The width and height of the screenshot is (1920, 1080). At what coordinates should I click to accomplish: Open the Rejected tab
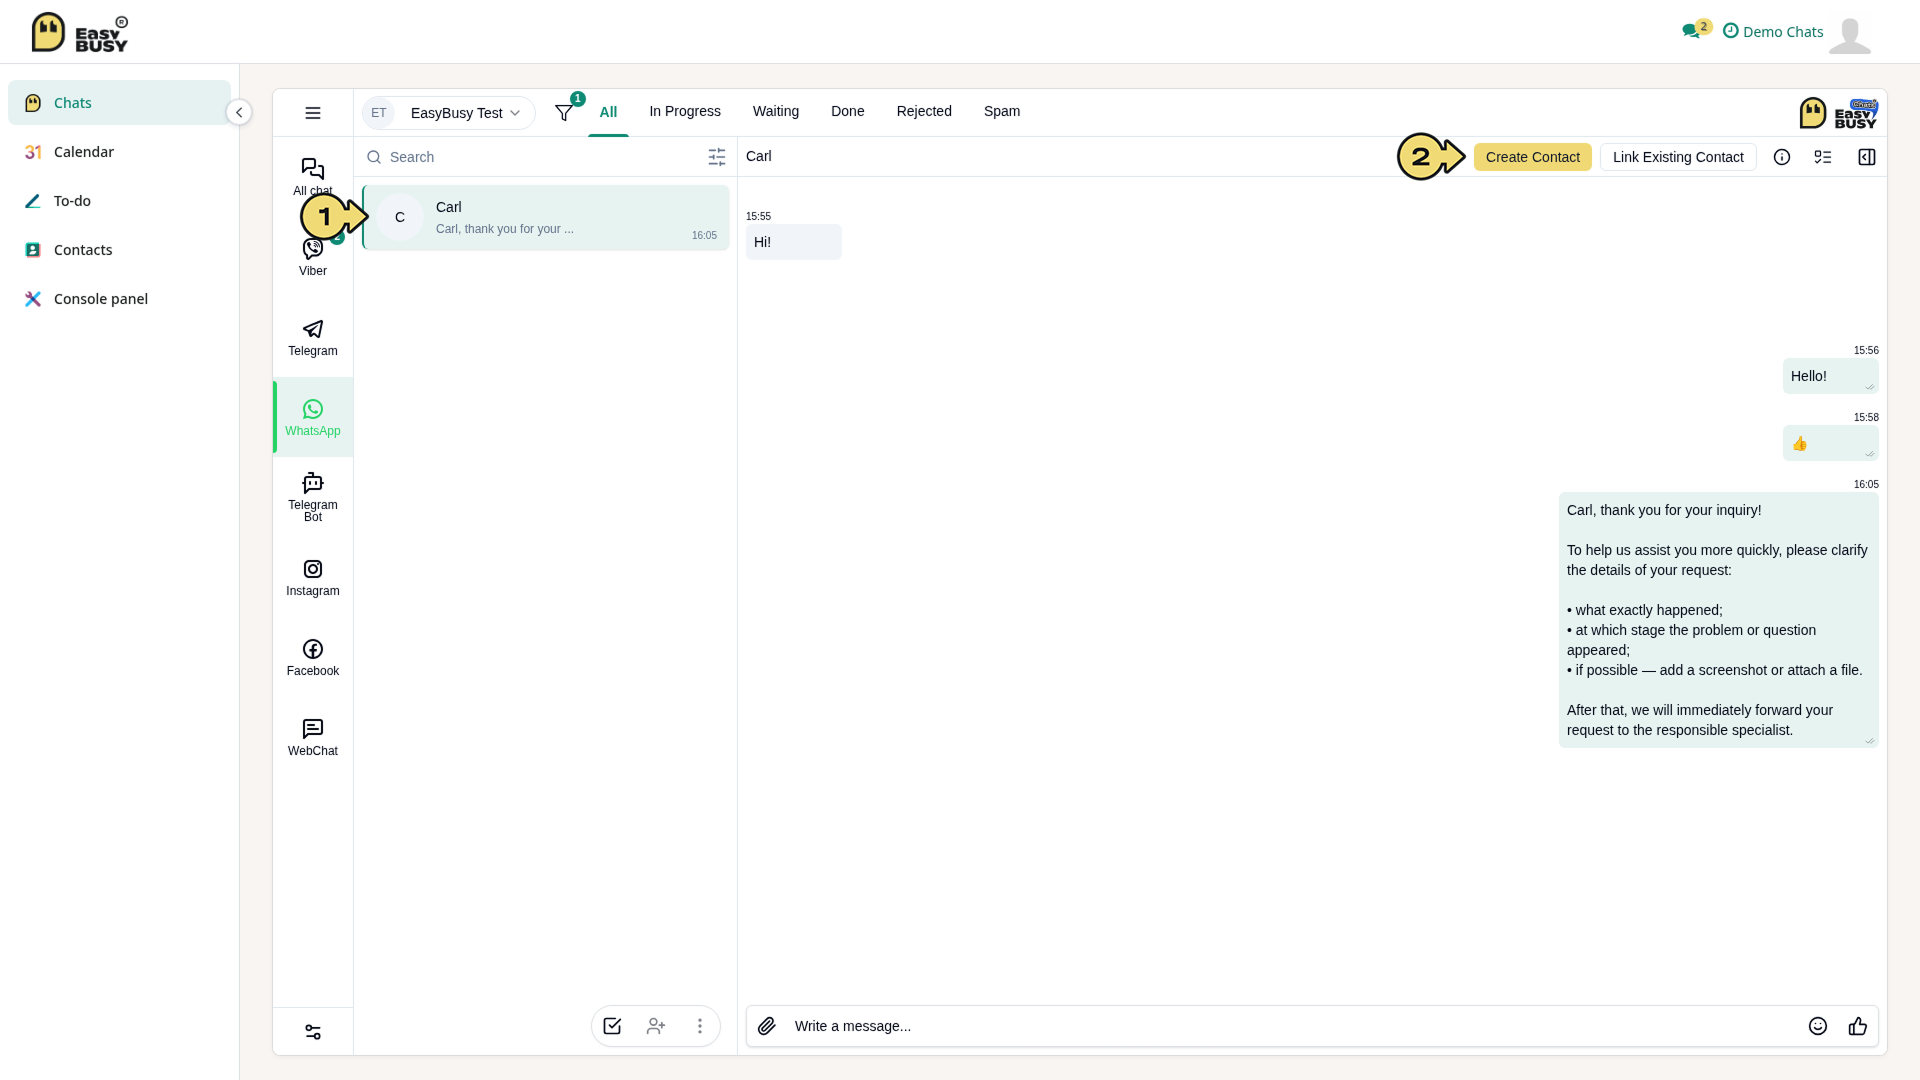point(924,111)
